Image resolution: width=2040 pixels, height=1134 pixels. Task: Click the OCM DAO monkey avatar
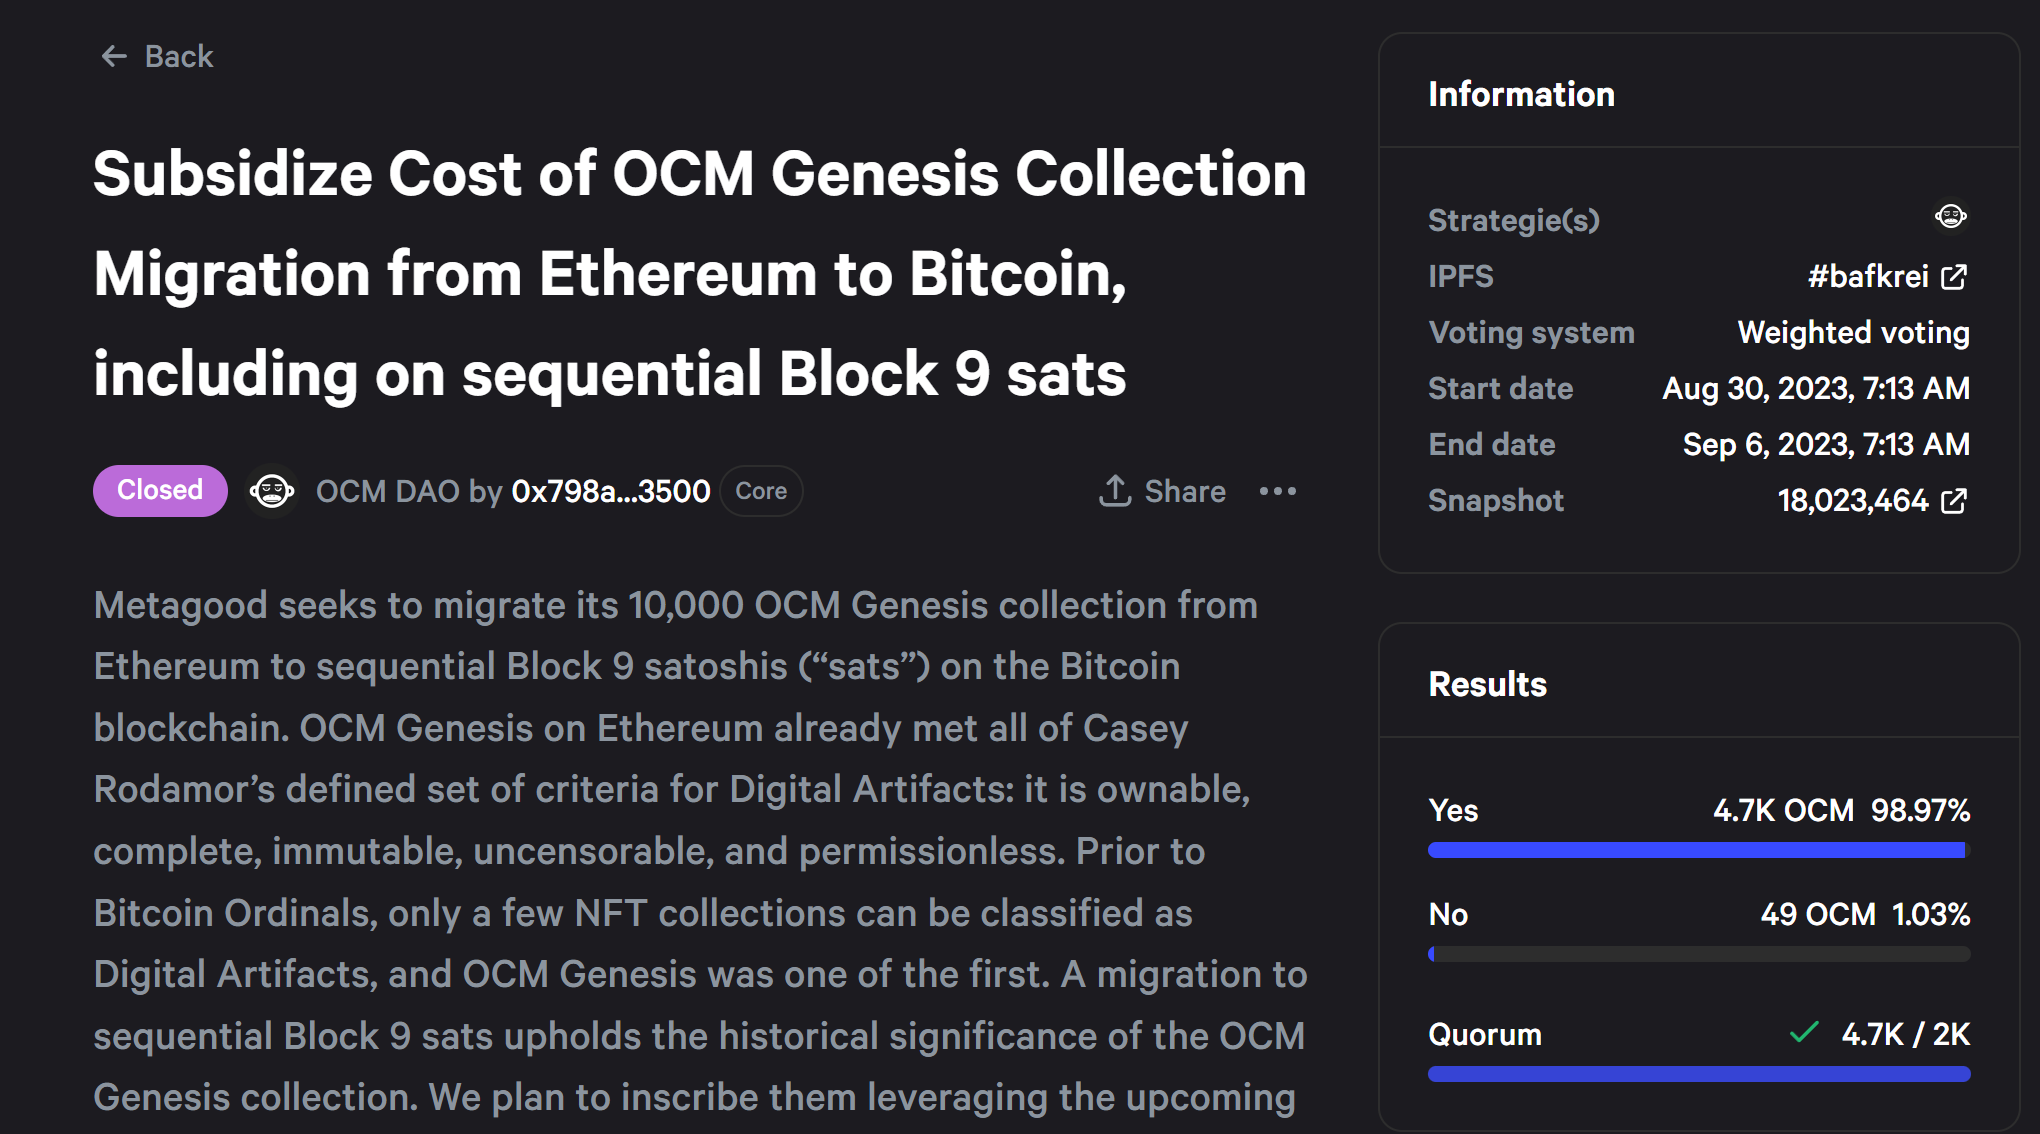[272, 491]
